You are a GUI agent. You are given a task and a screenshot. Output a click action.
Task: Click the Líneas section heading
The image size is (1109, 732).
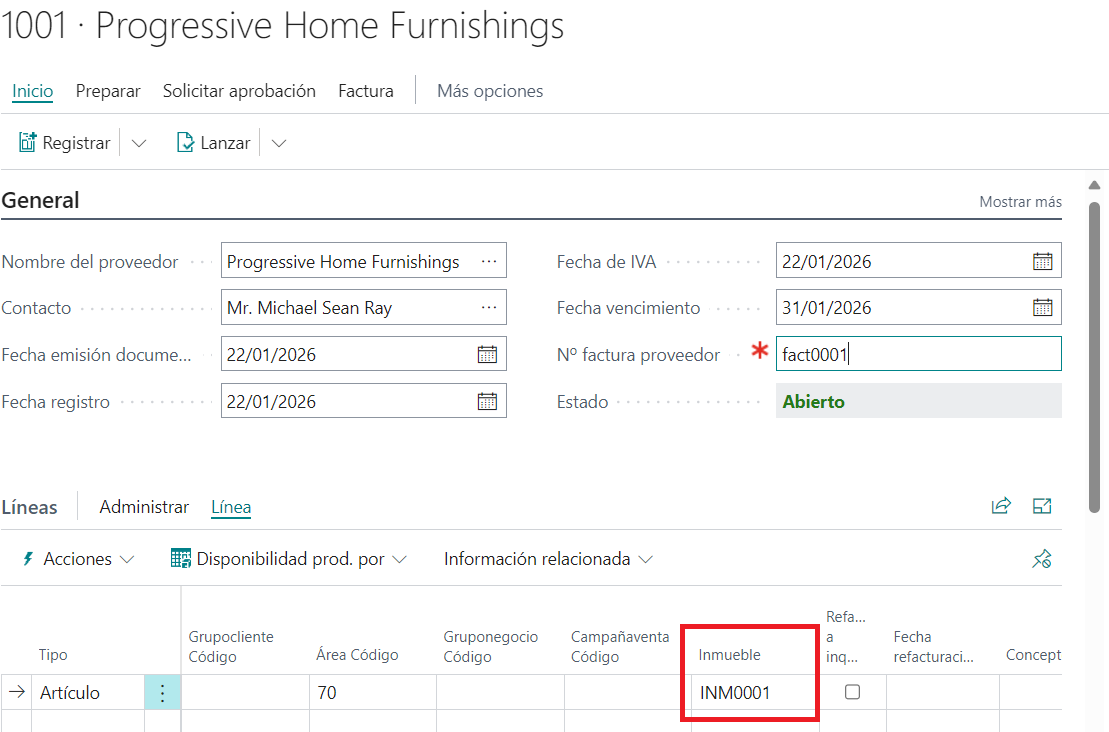(x=30, y=507)
